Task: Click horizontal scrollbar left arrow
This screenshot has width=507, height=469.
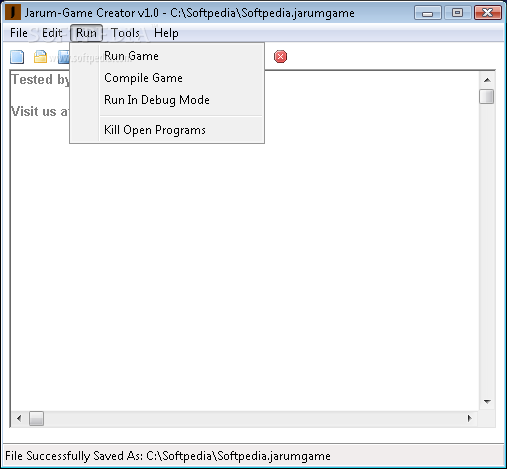Action: coord(19,418)
